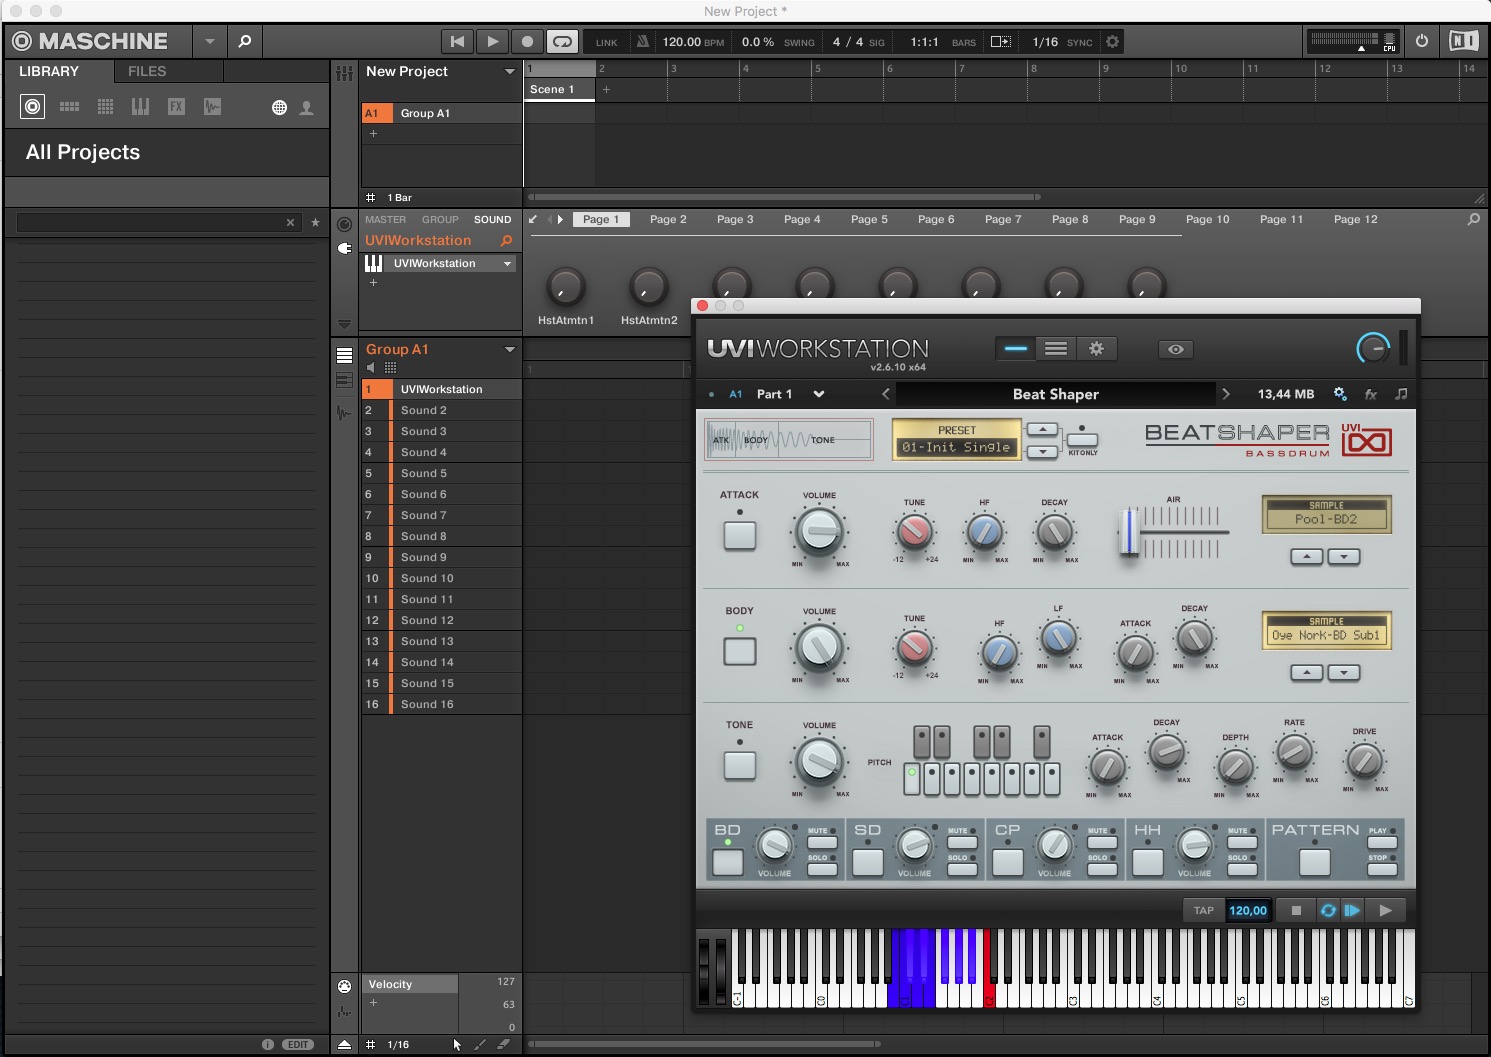Toggle the TONE layer on/off button
Image resolution: width=1491 pixels, height=1057 pixels.
740,765
